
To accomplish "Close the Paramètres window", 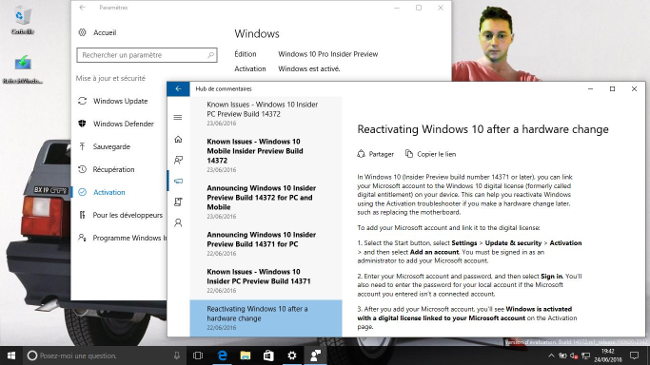I will coord(440,7).
